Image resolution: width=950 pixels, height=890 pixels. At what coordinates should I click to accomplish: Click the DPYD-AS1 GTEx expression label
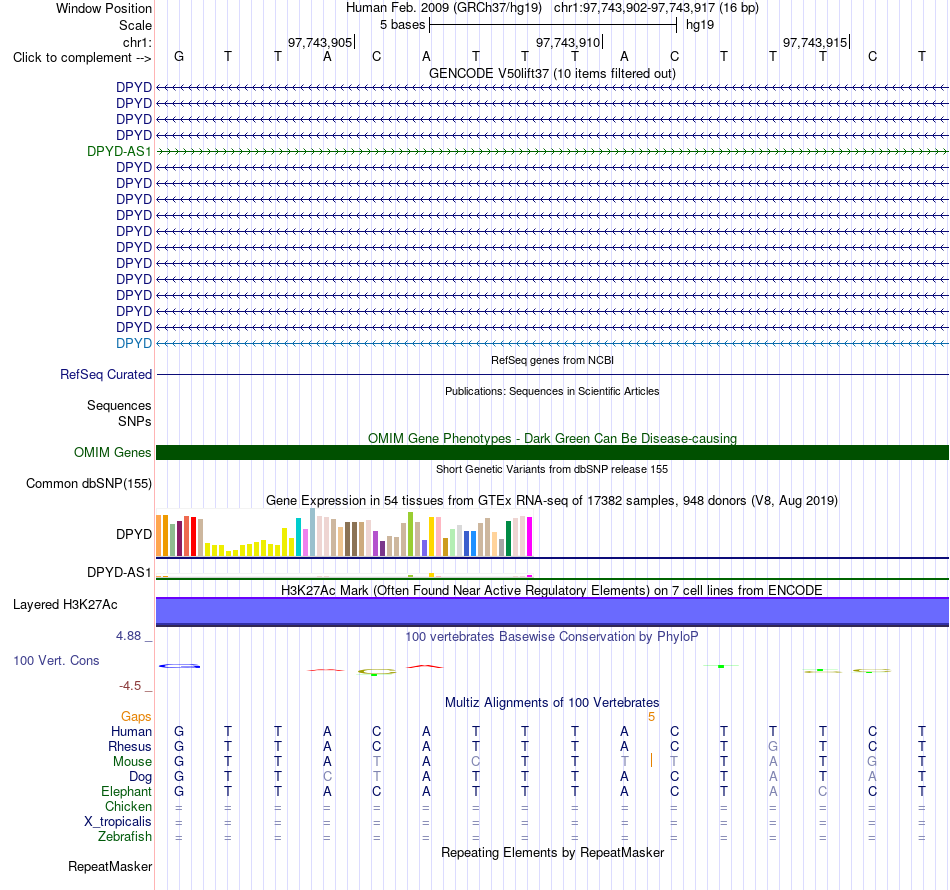pyautogui.click(x=119, y=573)
